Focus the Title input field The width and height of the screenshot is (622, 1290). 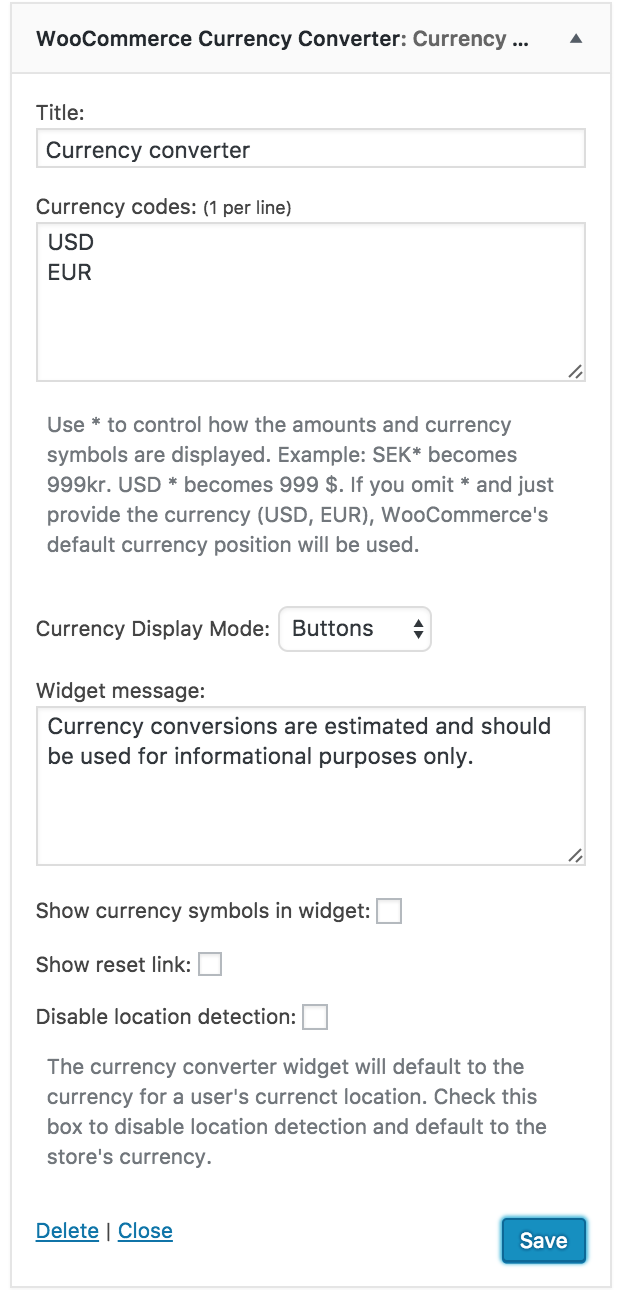(310, 150)
